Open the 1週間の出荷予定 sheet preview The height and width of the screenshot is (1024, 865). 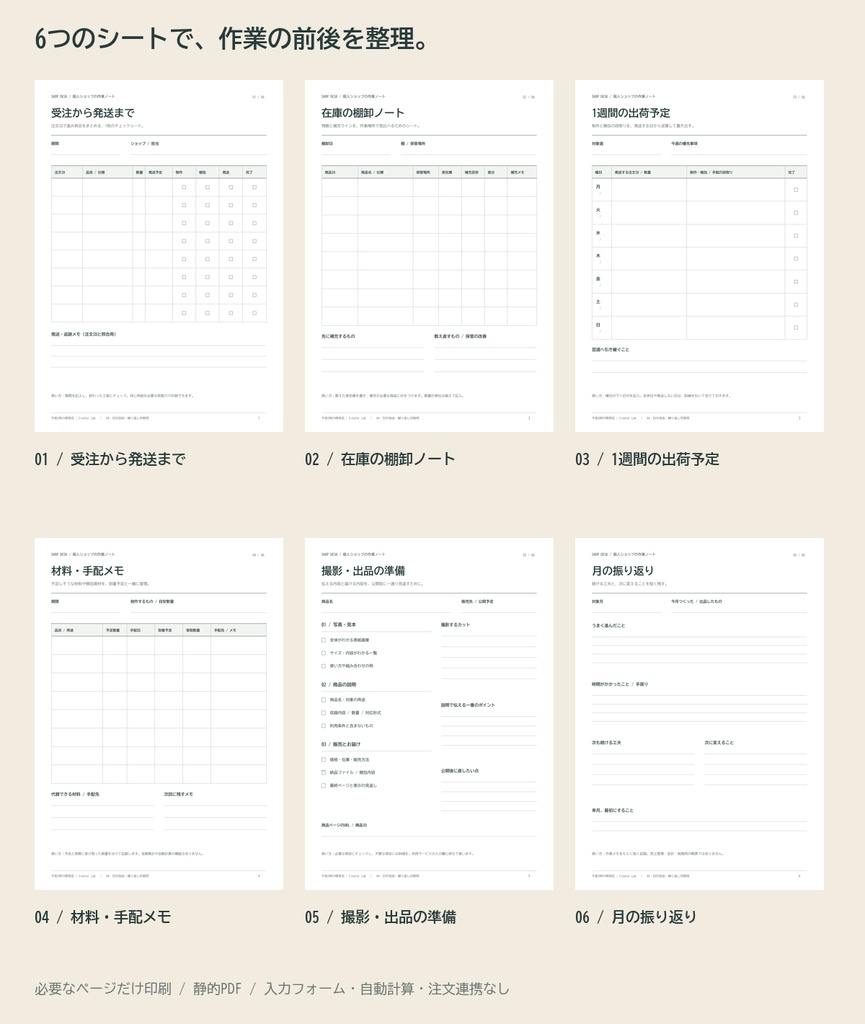[699, 256]
